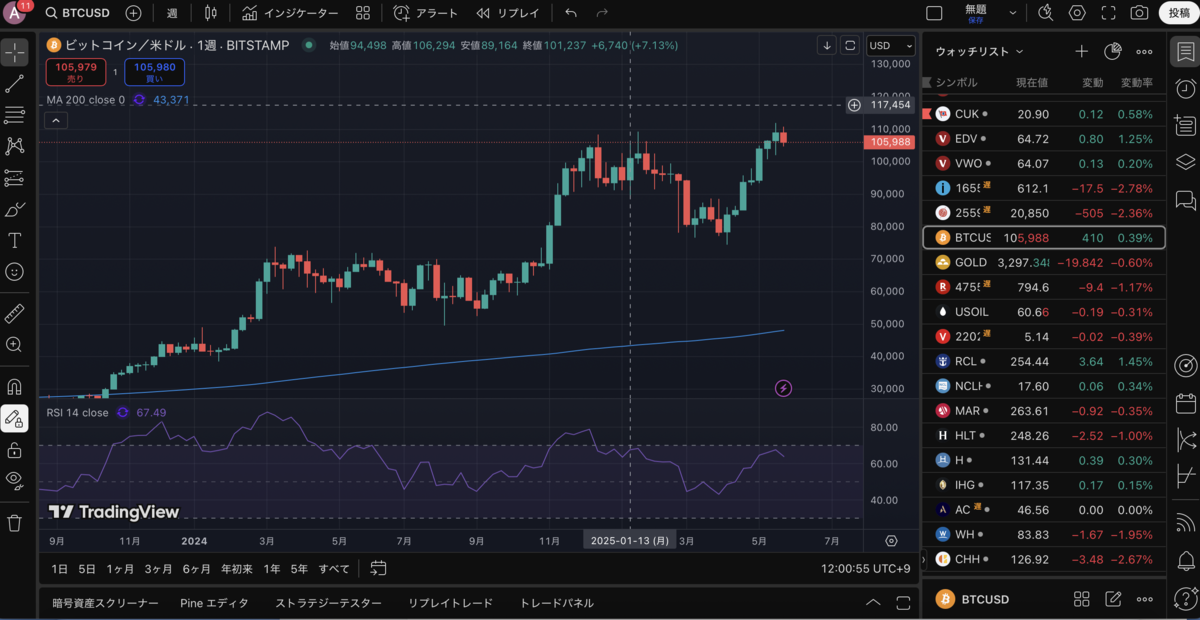Screen dimensions: 1200x620
Task: Open the alert creation button
Action: click(x=425, y=13)
